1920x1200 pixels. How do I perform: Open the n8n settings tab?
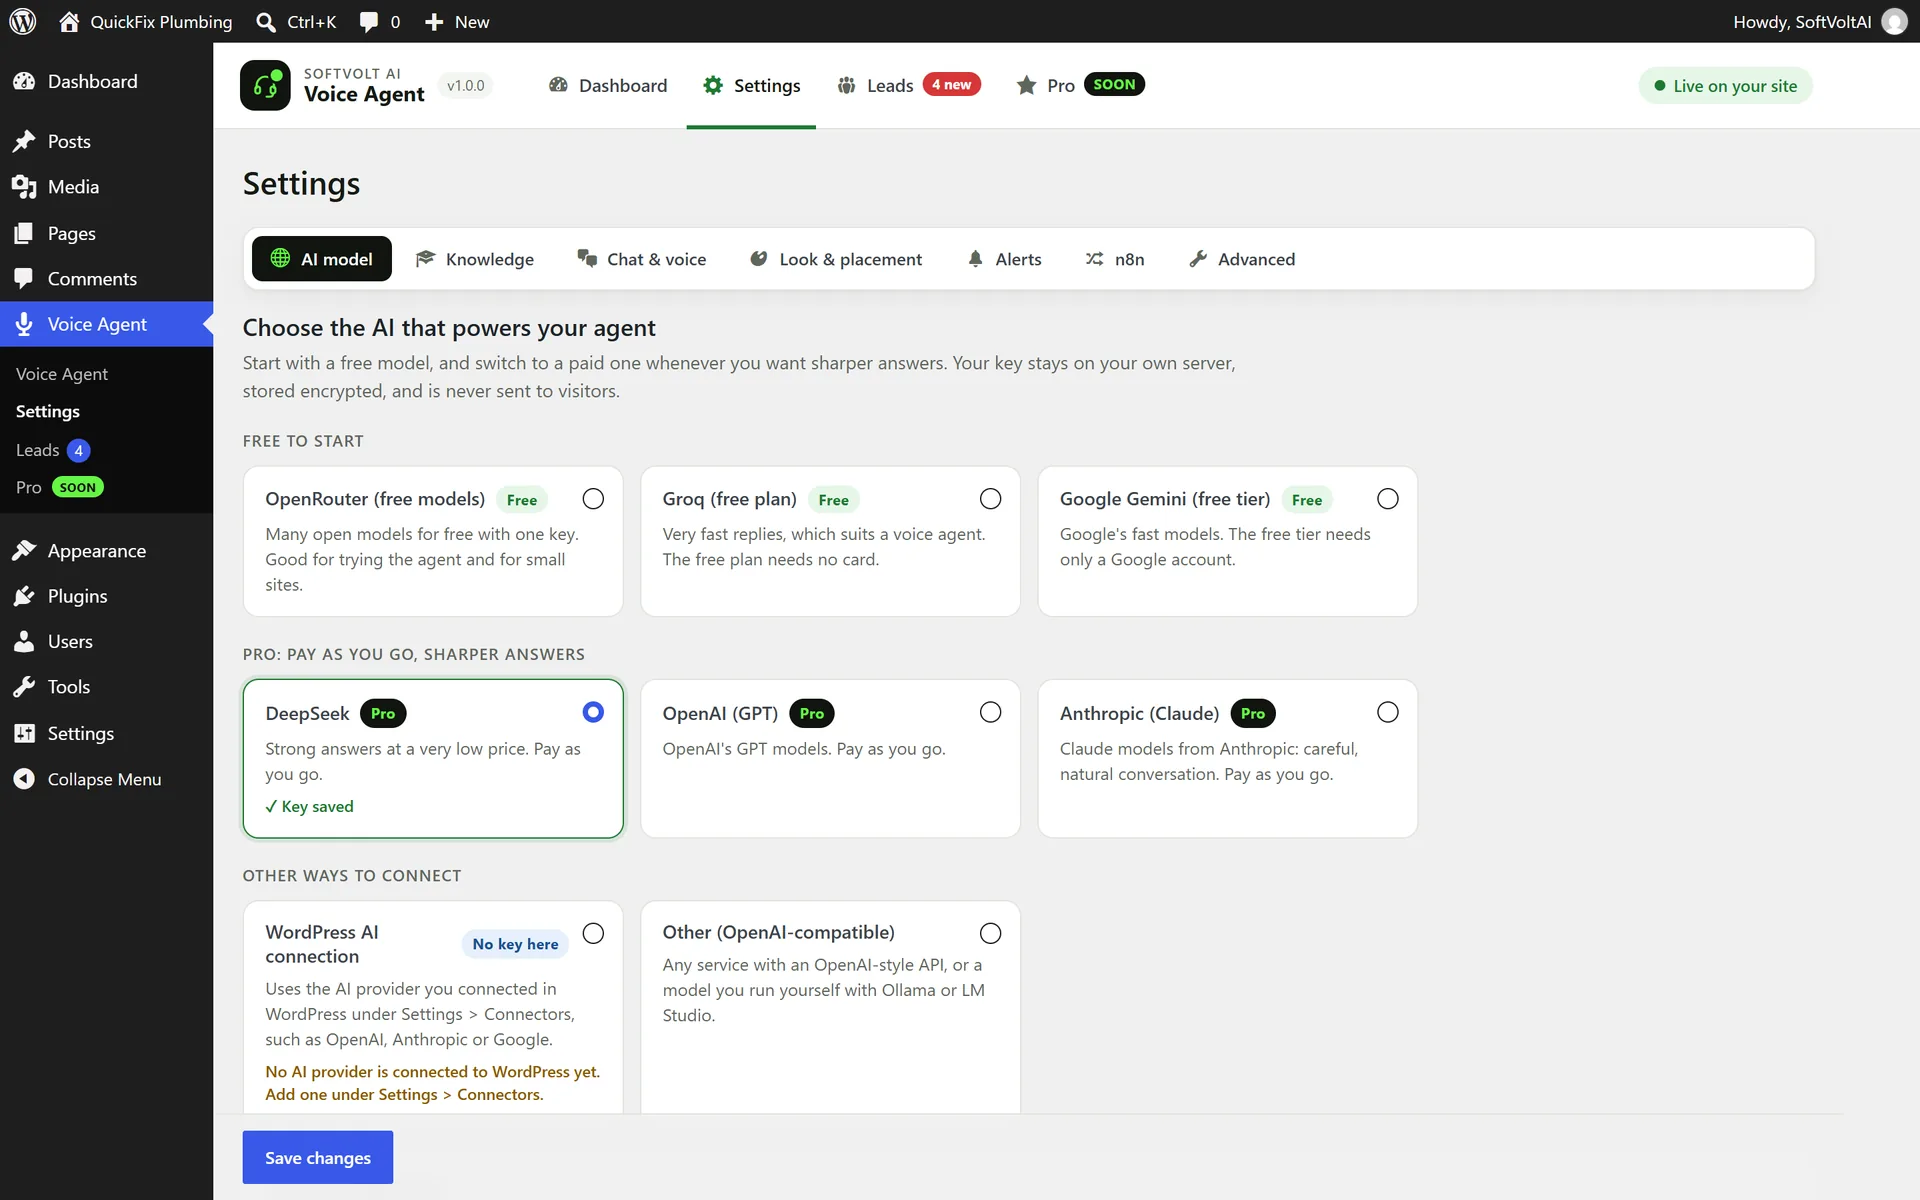click(x=1115, y=259)
